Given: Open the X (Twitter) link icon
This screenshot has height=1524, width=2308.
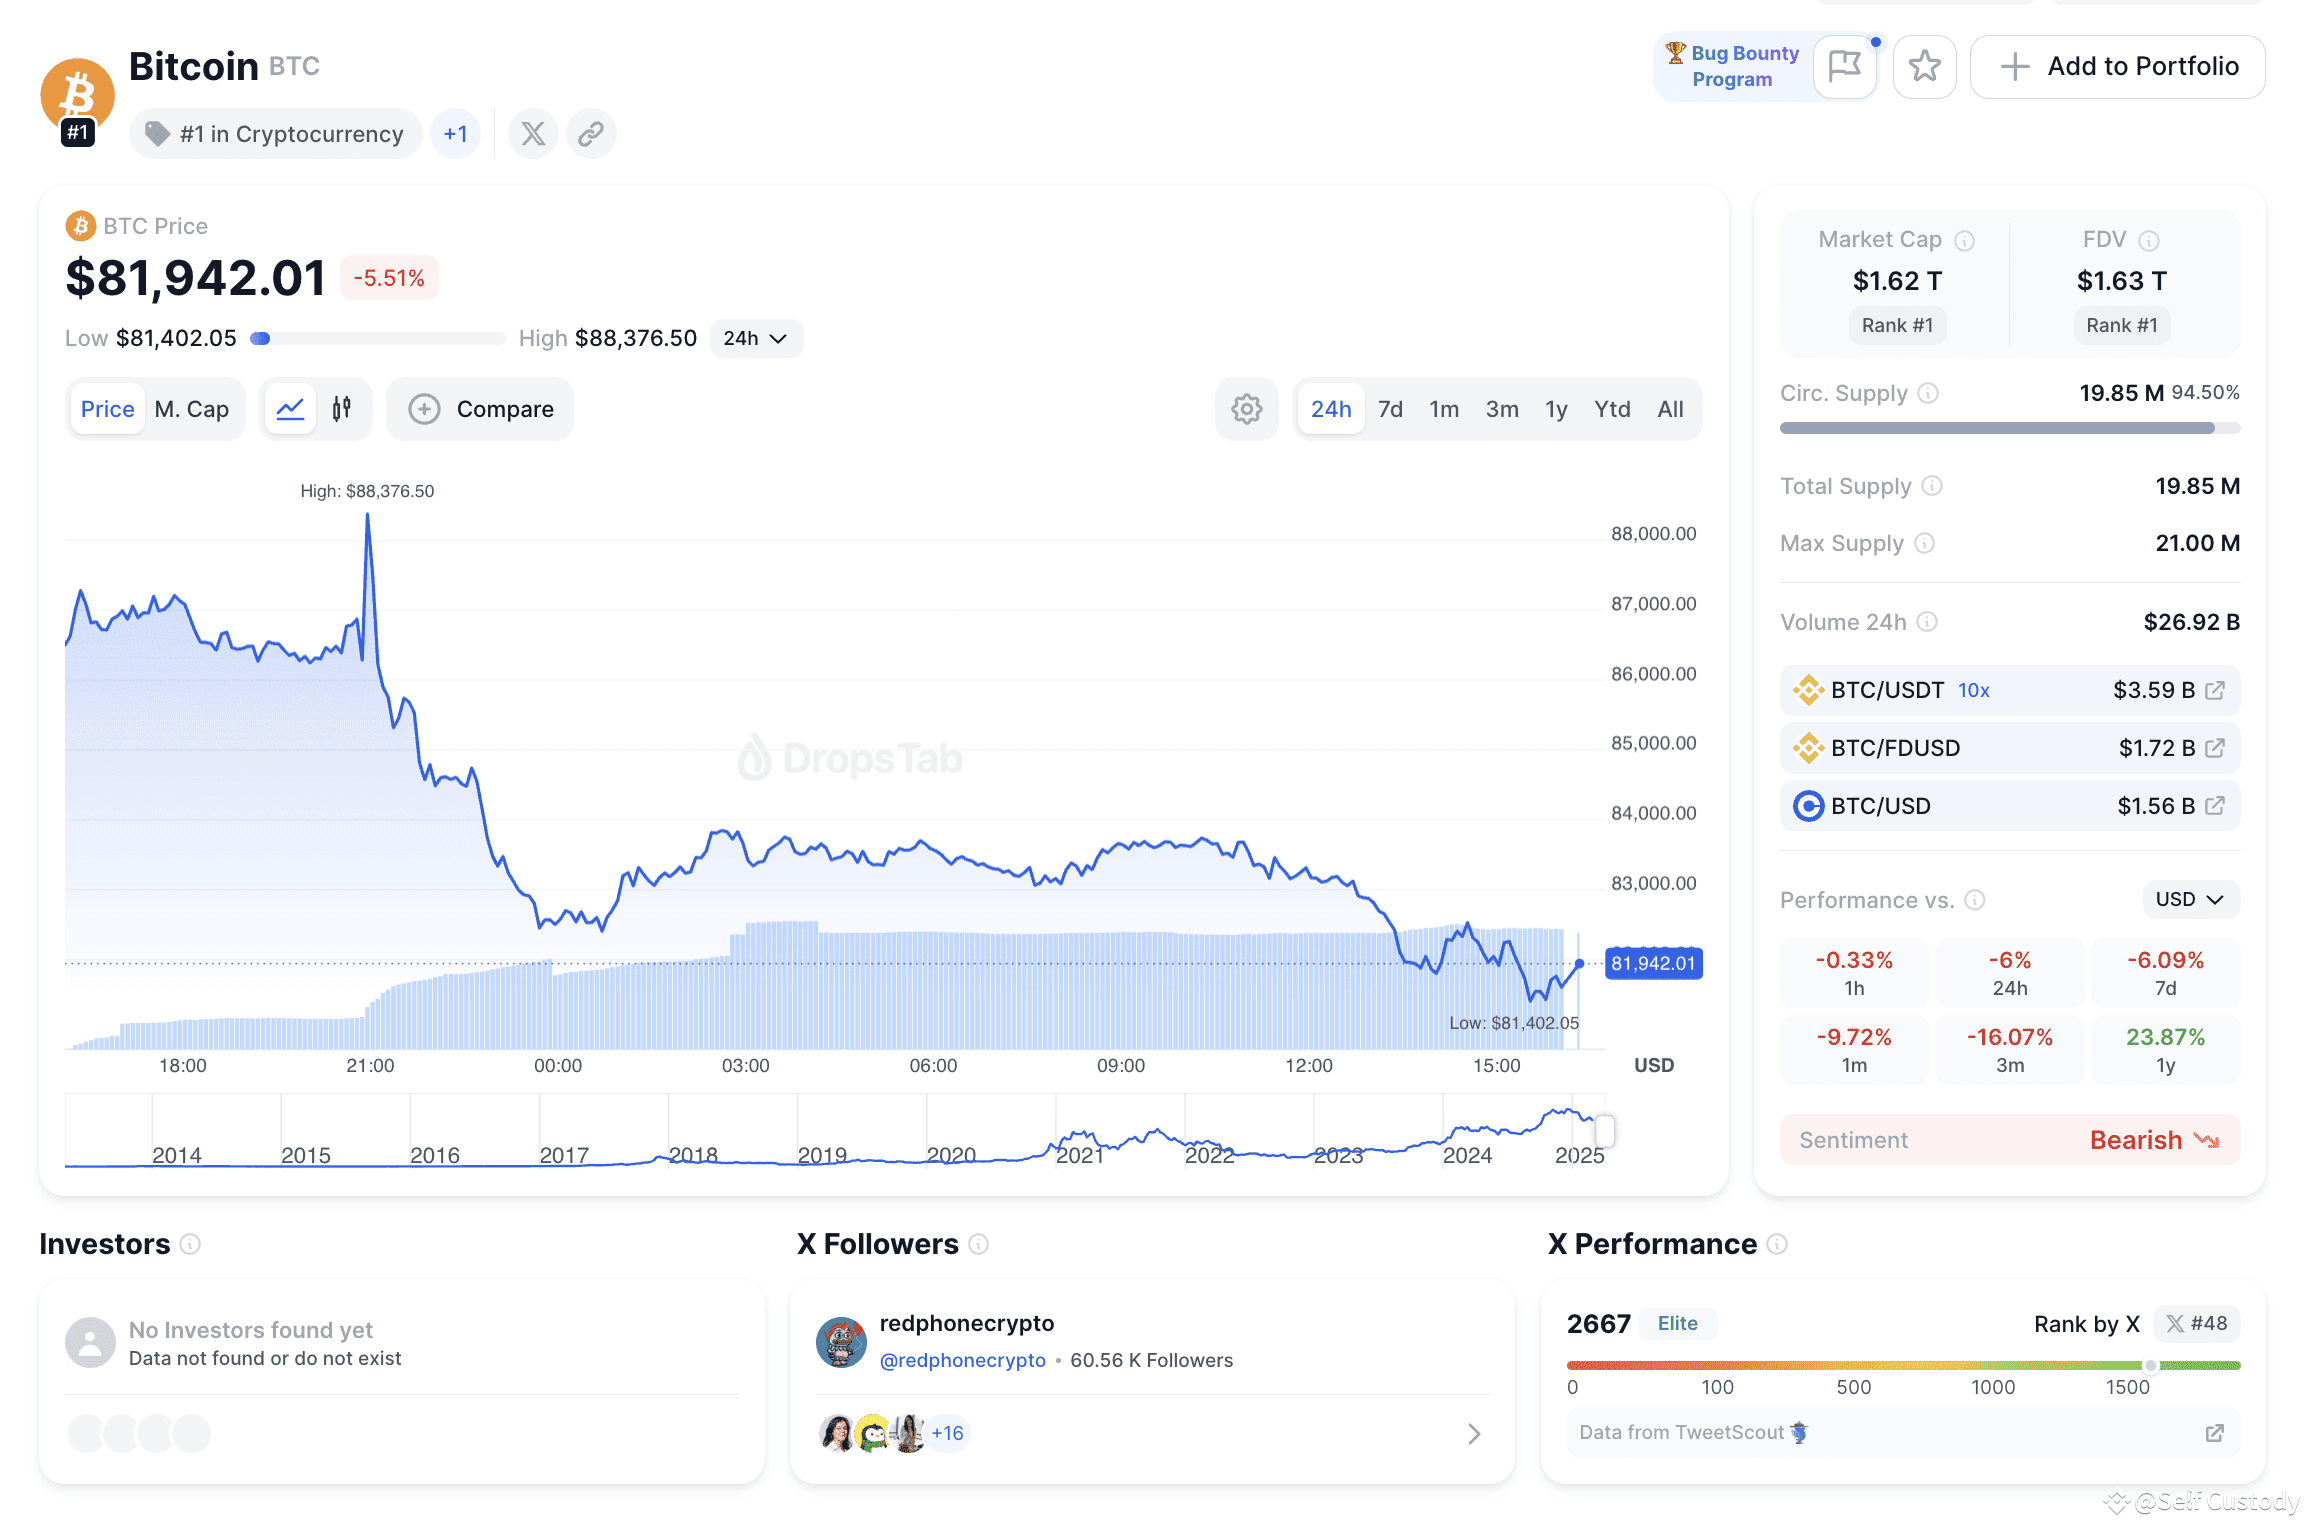Looking at the screenshot, I should [x=533, y=133].
